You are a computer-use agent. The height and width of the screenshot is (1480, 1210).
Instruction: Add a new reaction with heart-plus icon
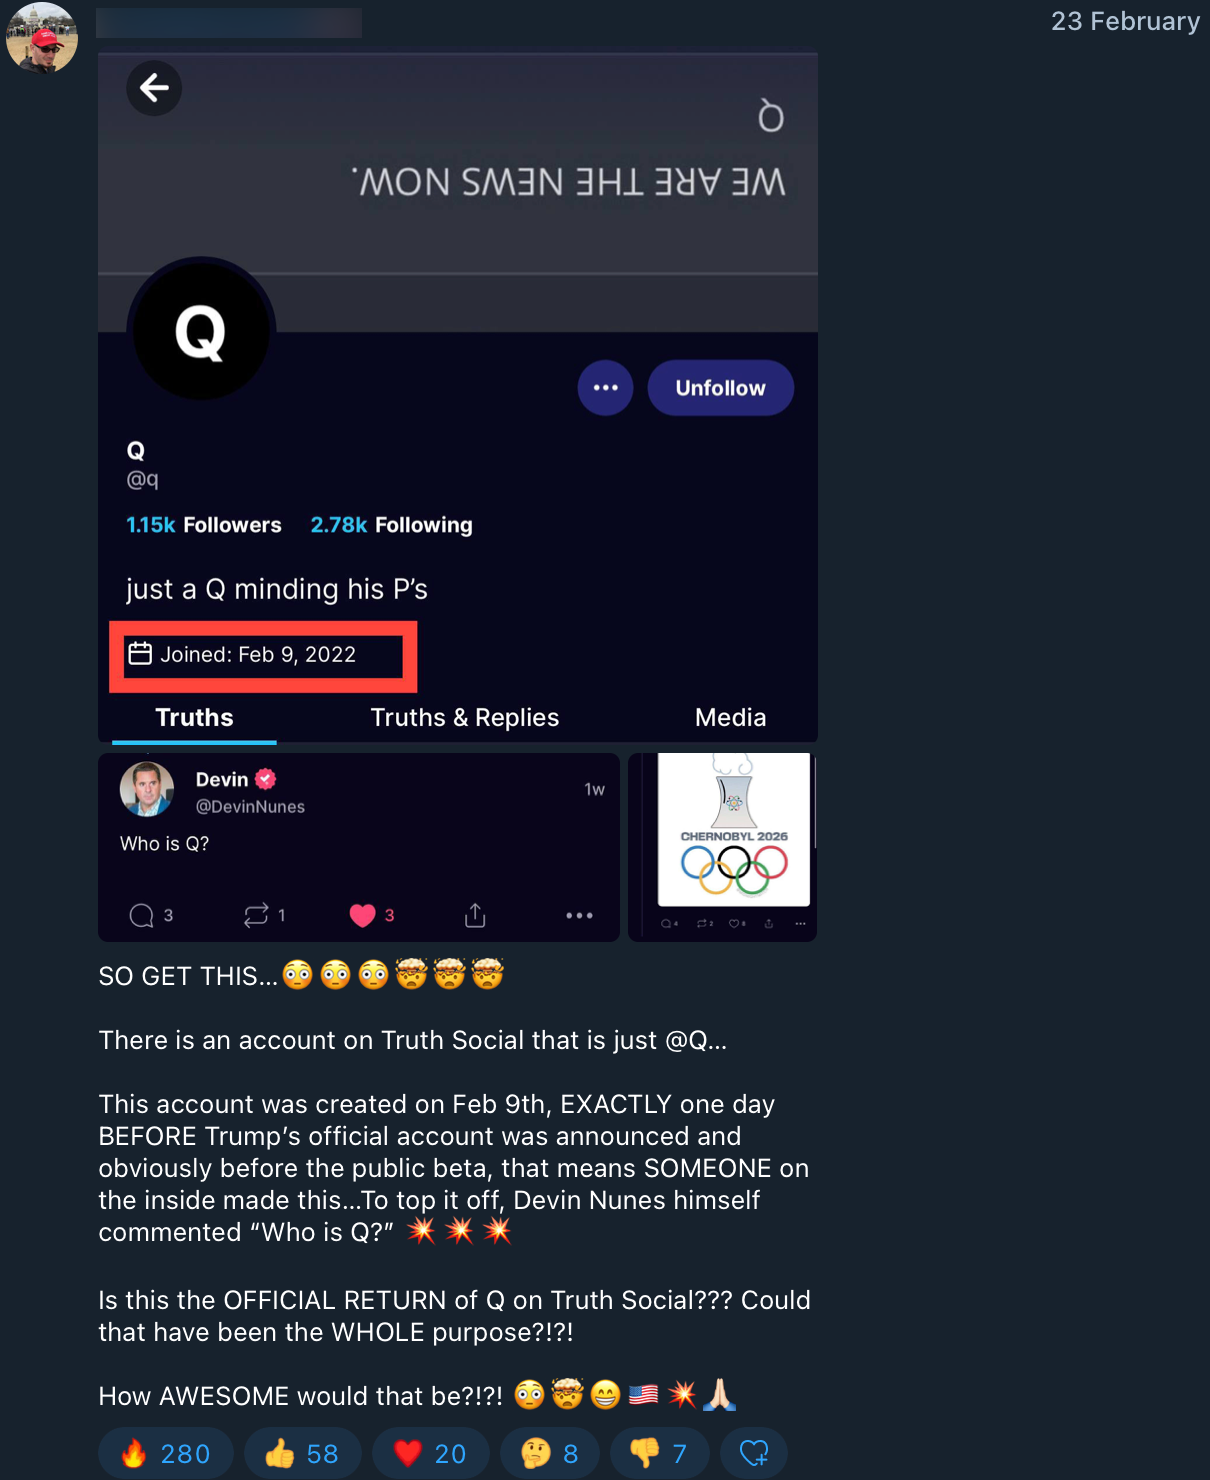pyautogui.click(x=753, y=1454)
